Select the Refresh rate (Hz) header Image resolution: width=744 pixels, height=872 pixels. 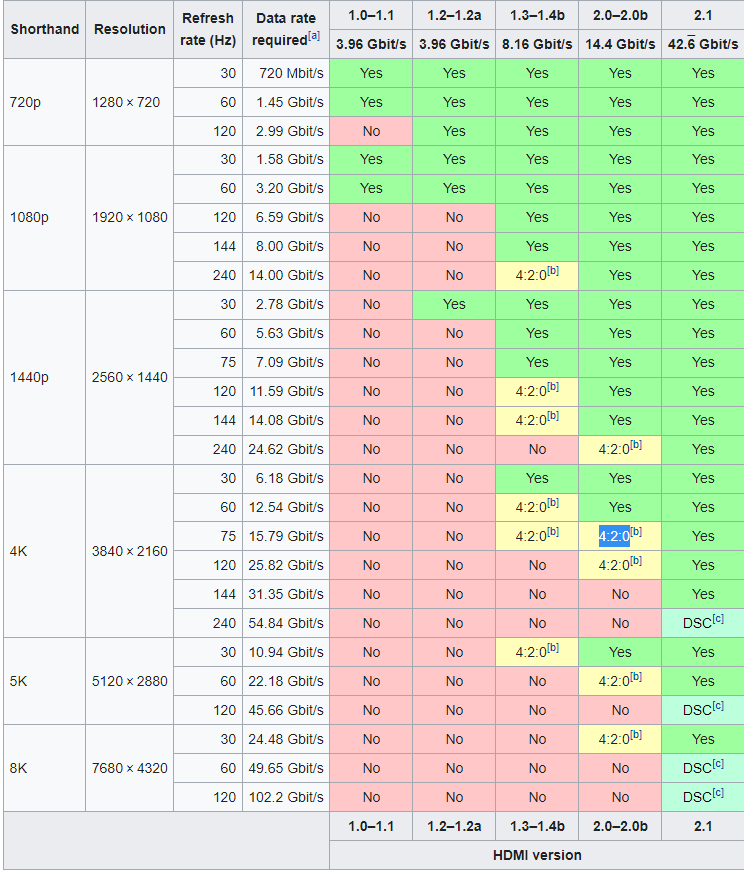208,29
